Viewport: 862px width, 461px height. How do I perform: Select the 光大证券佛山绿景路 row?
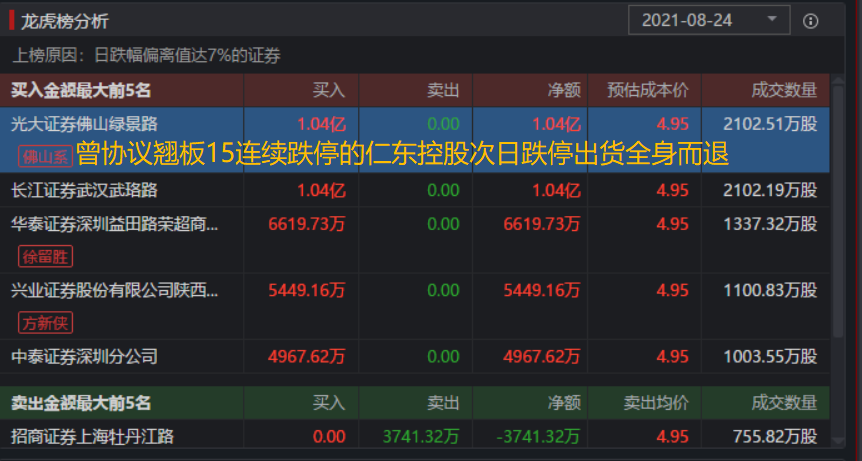84,124
